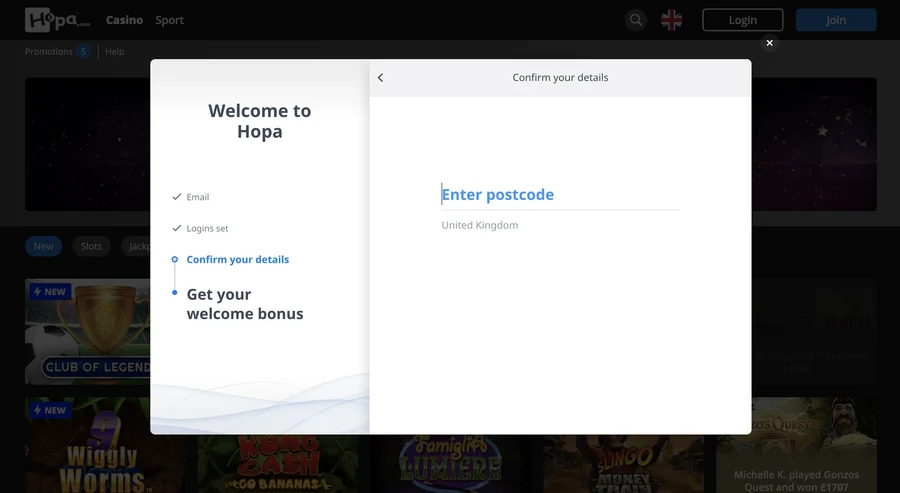Viewport: 900px width, 493px height.
Task: Open the Help link
Action: pos(114,52)
